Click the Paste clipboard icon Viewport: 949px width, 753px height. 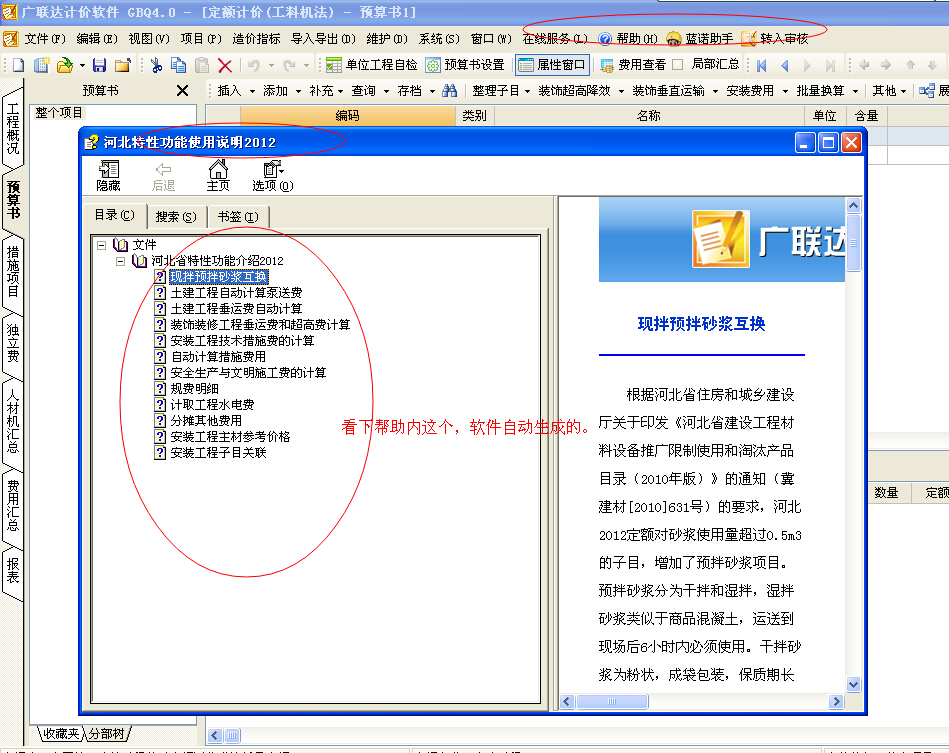[x=202, y=65]
